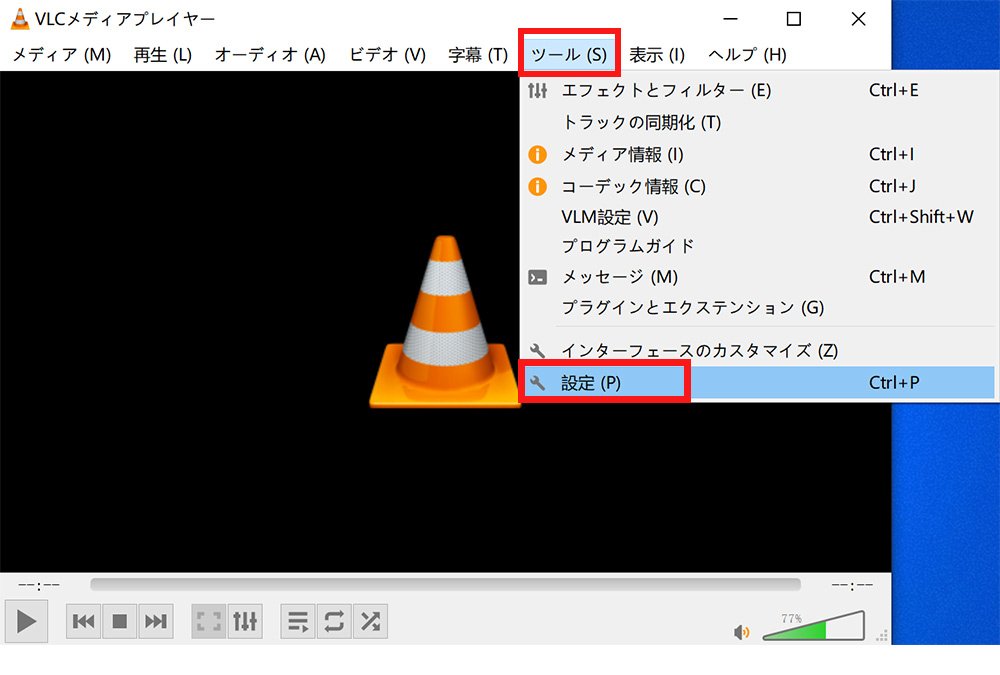Click the previous track button
1000x675 pixels.
(x=84, y=621)
